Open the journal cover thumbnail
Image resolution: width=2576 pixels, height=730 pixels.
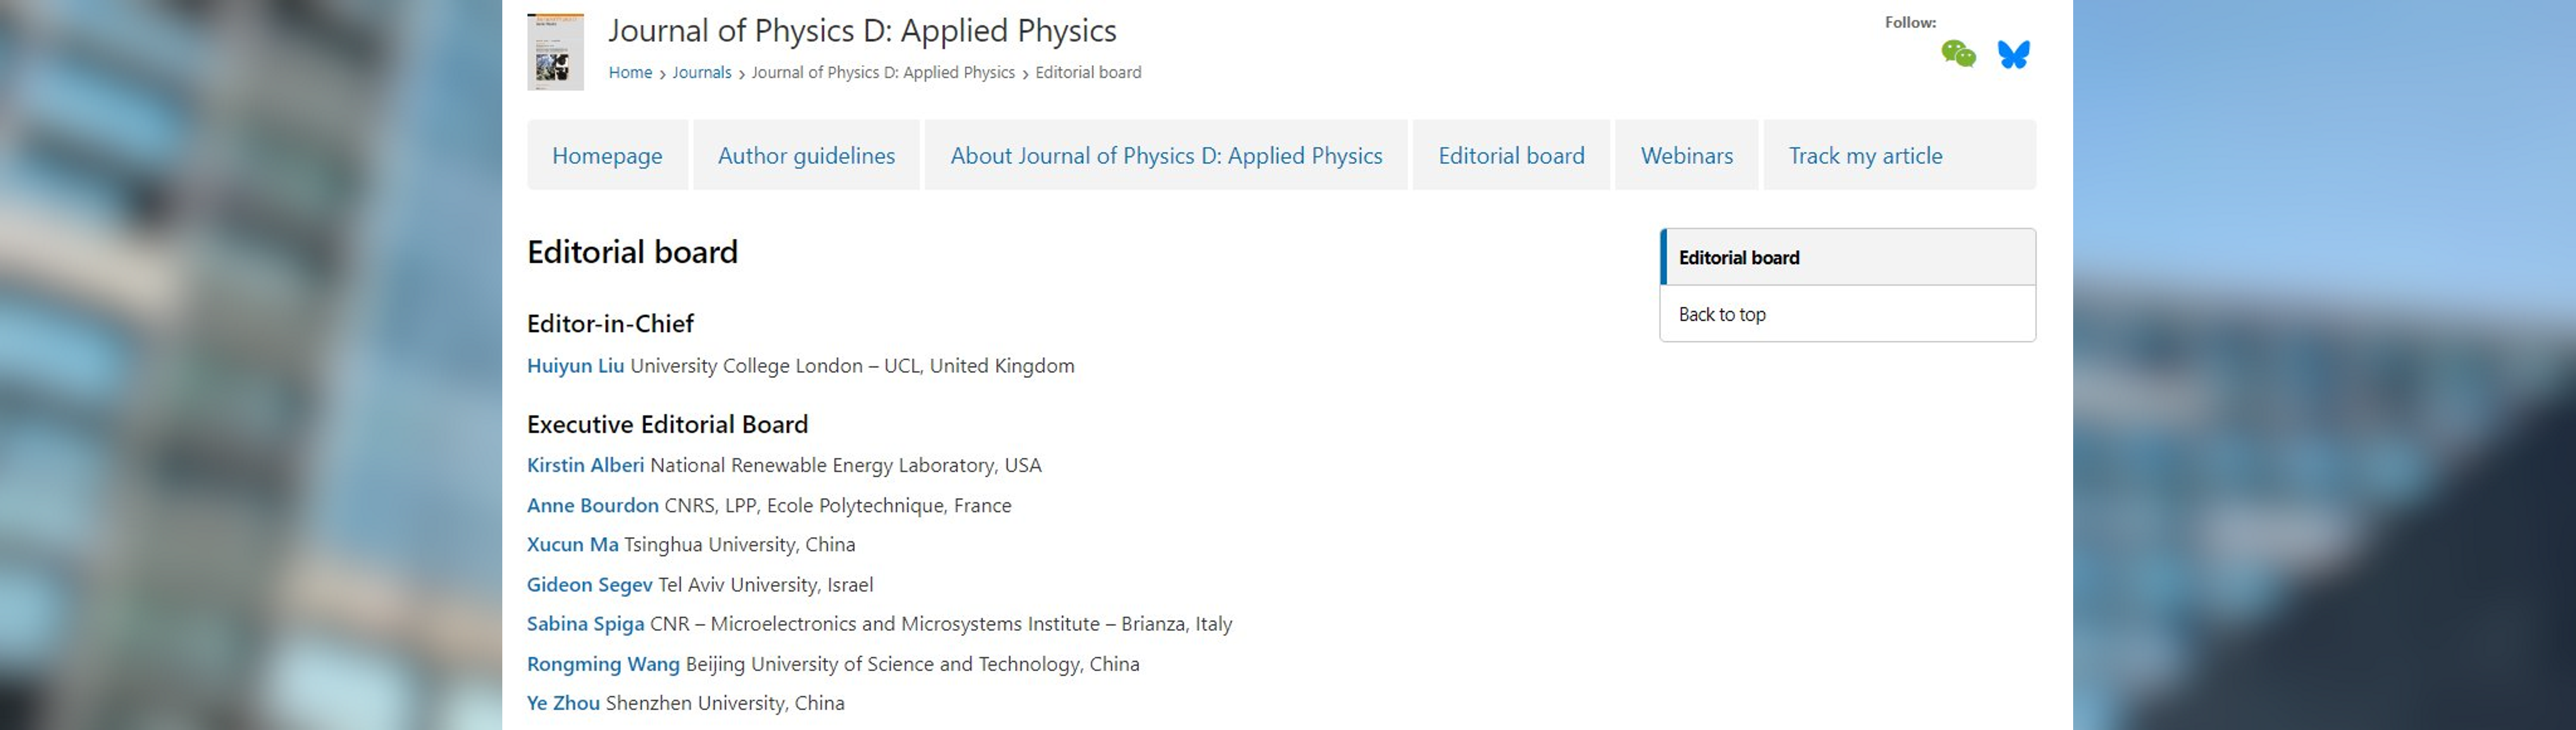point(555,52)
